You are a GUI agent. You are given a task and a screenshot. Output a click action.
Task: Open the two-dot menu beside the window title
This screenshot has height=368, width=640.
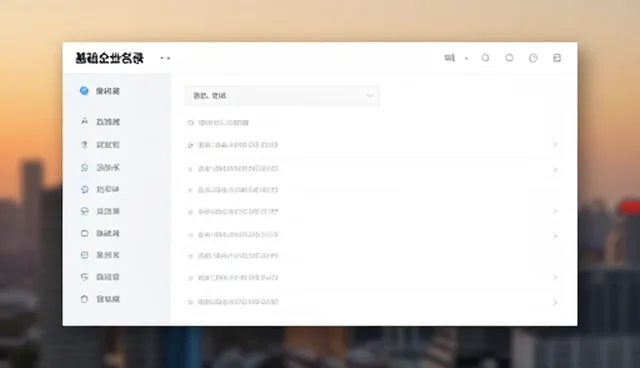coord(165,58)
